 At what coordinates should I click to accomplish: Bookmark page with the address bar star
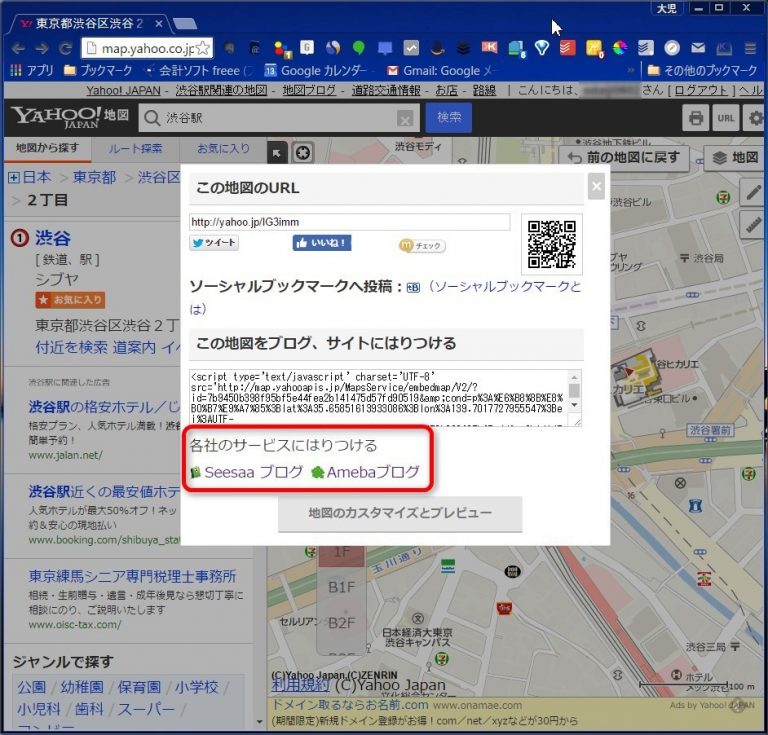(202, 48)
